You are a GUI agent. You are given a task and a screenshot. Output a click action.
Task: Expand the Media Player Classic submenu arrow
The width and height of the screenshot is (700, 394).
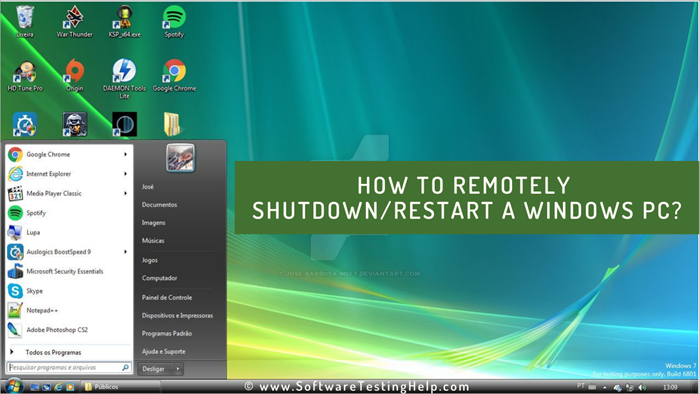click(125, 193)
